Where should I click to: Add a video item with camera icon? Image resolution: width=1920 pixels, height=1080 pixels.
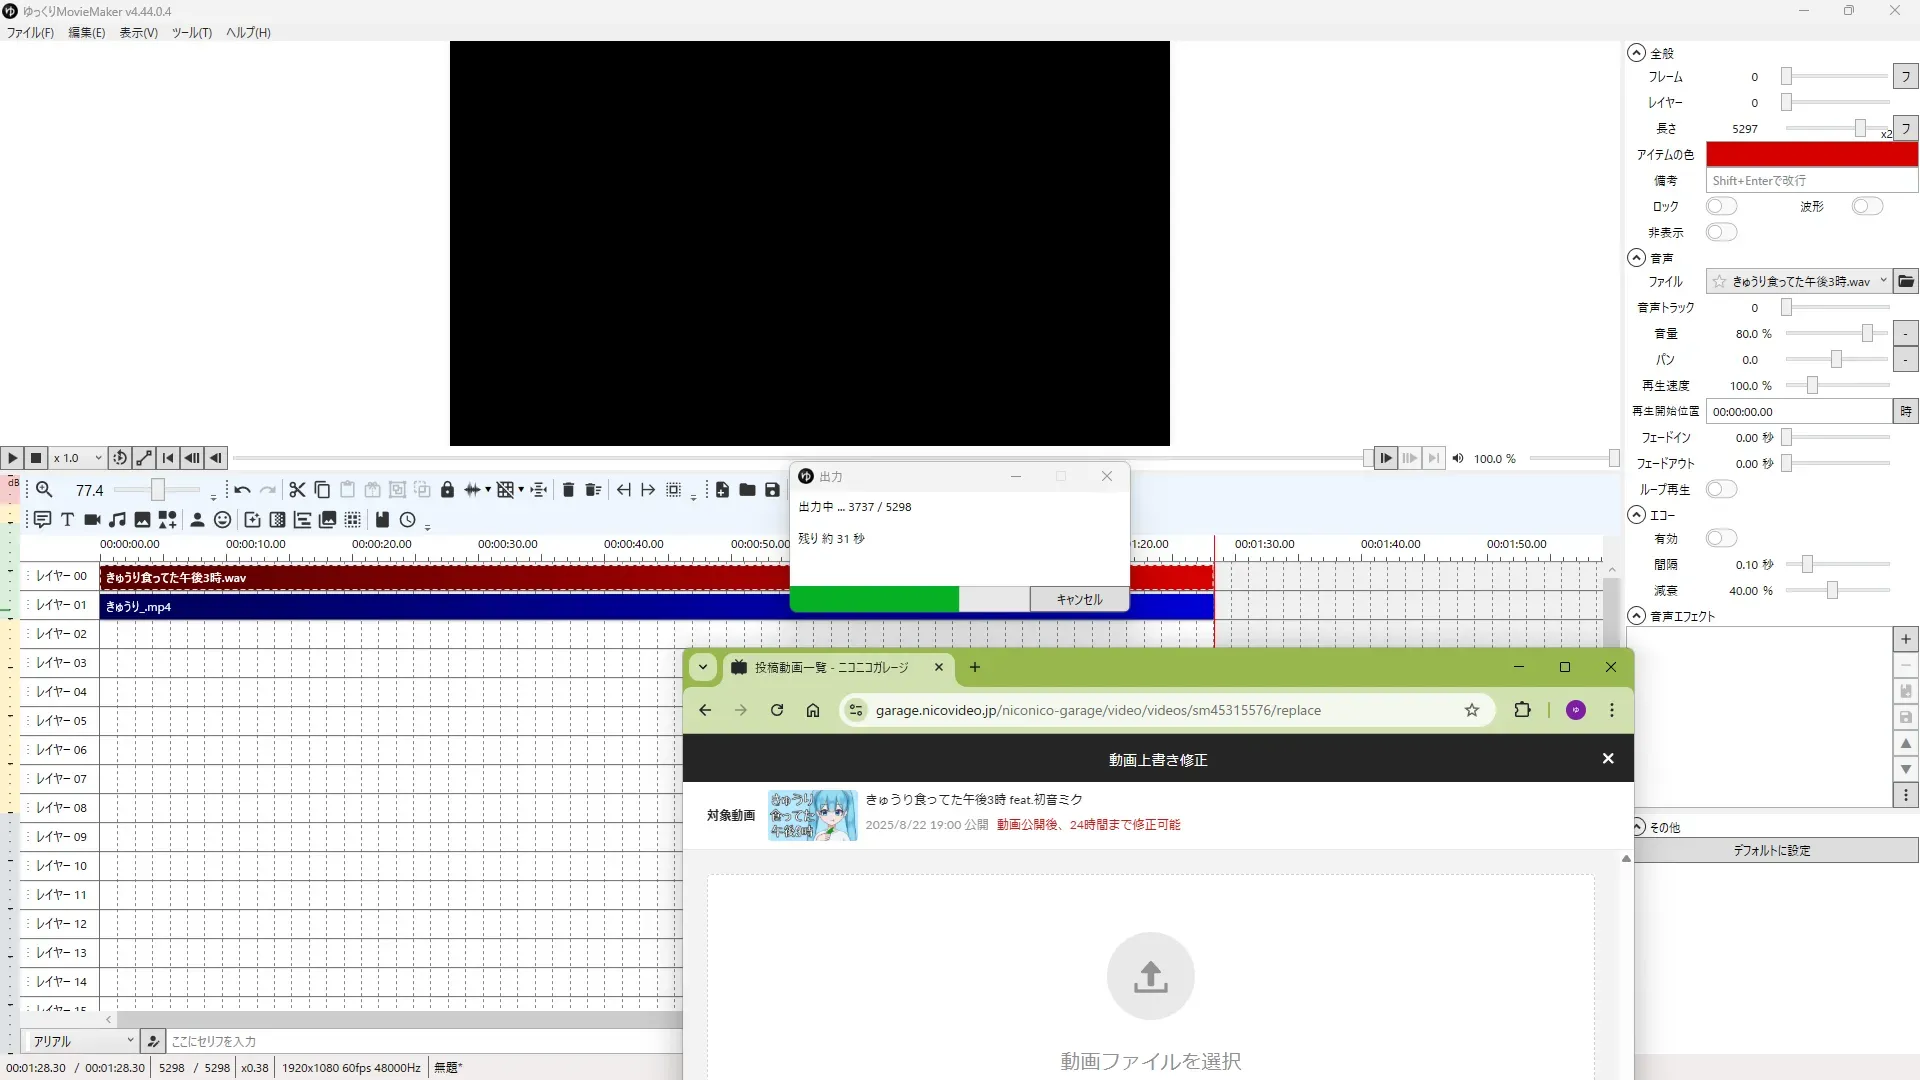92,520
